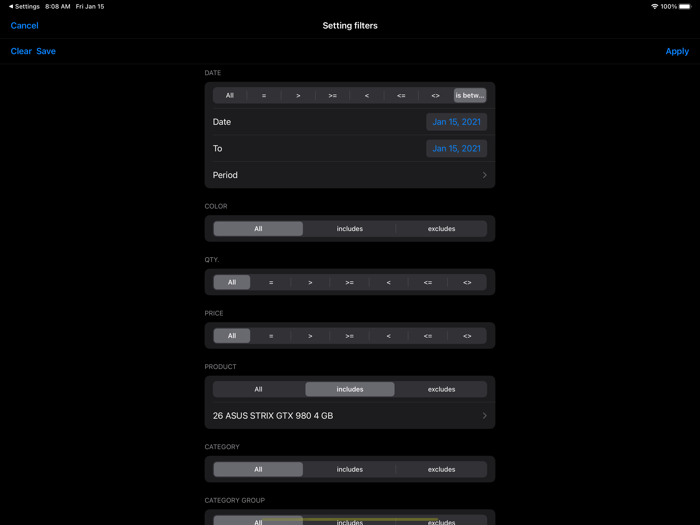Tap the Wi-Fi status icon

654,6
